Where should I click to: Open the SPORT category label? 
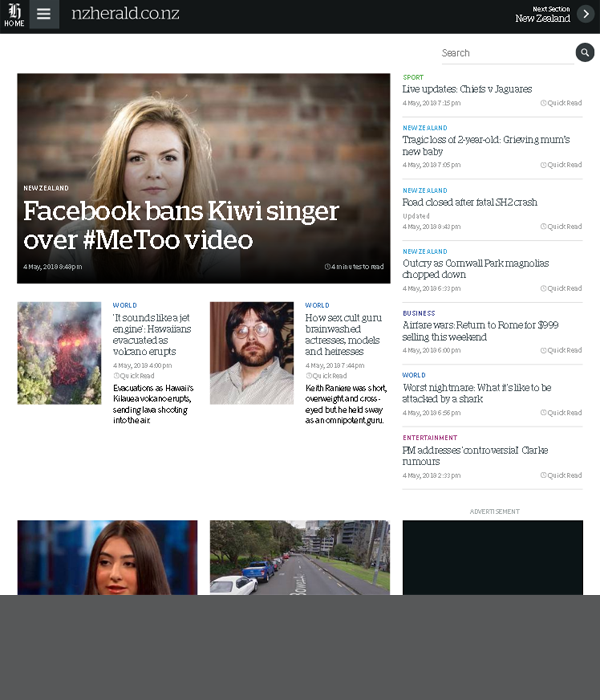(x=413, y=77)
